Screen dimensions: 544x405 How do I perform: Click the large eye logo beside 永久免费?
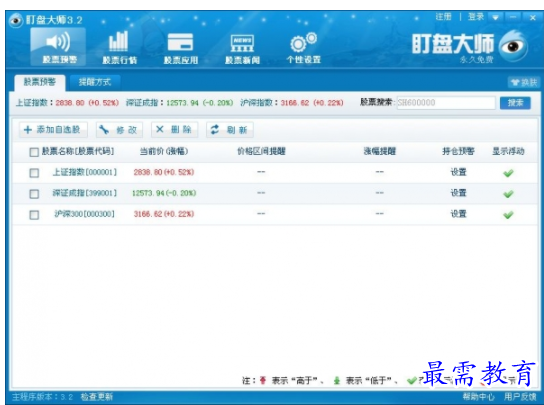513,46
